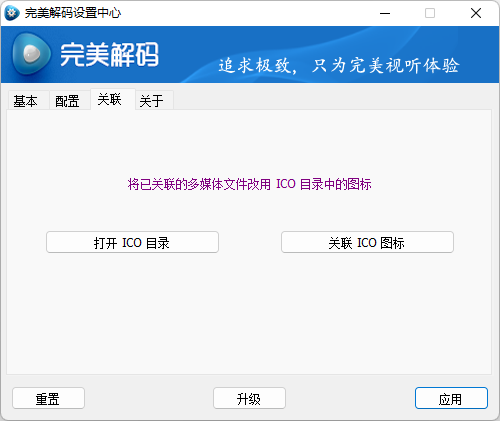
Task: Click the blue play-button logo in banner
Action: click(31, 54)
